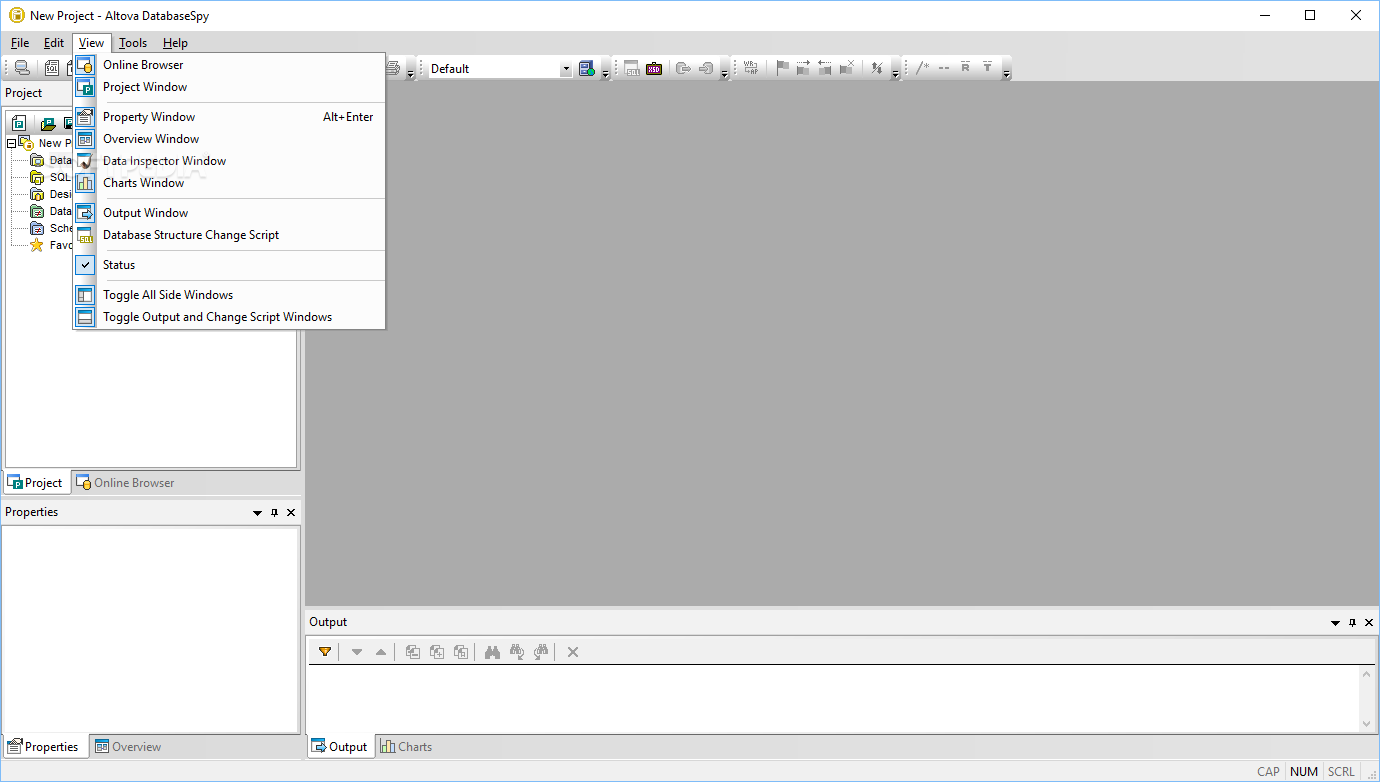
Task: Click the first copy icon in Output toolbar
Action: [x=413, y=652]
